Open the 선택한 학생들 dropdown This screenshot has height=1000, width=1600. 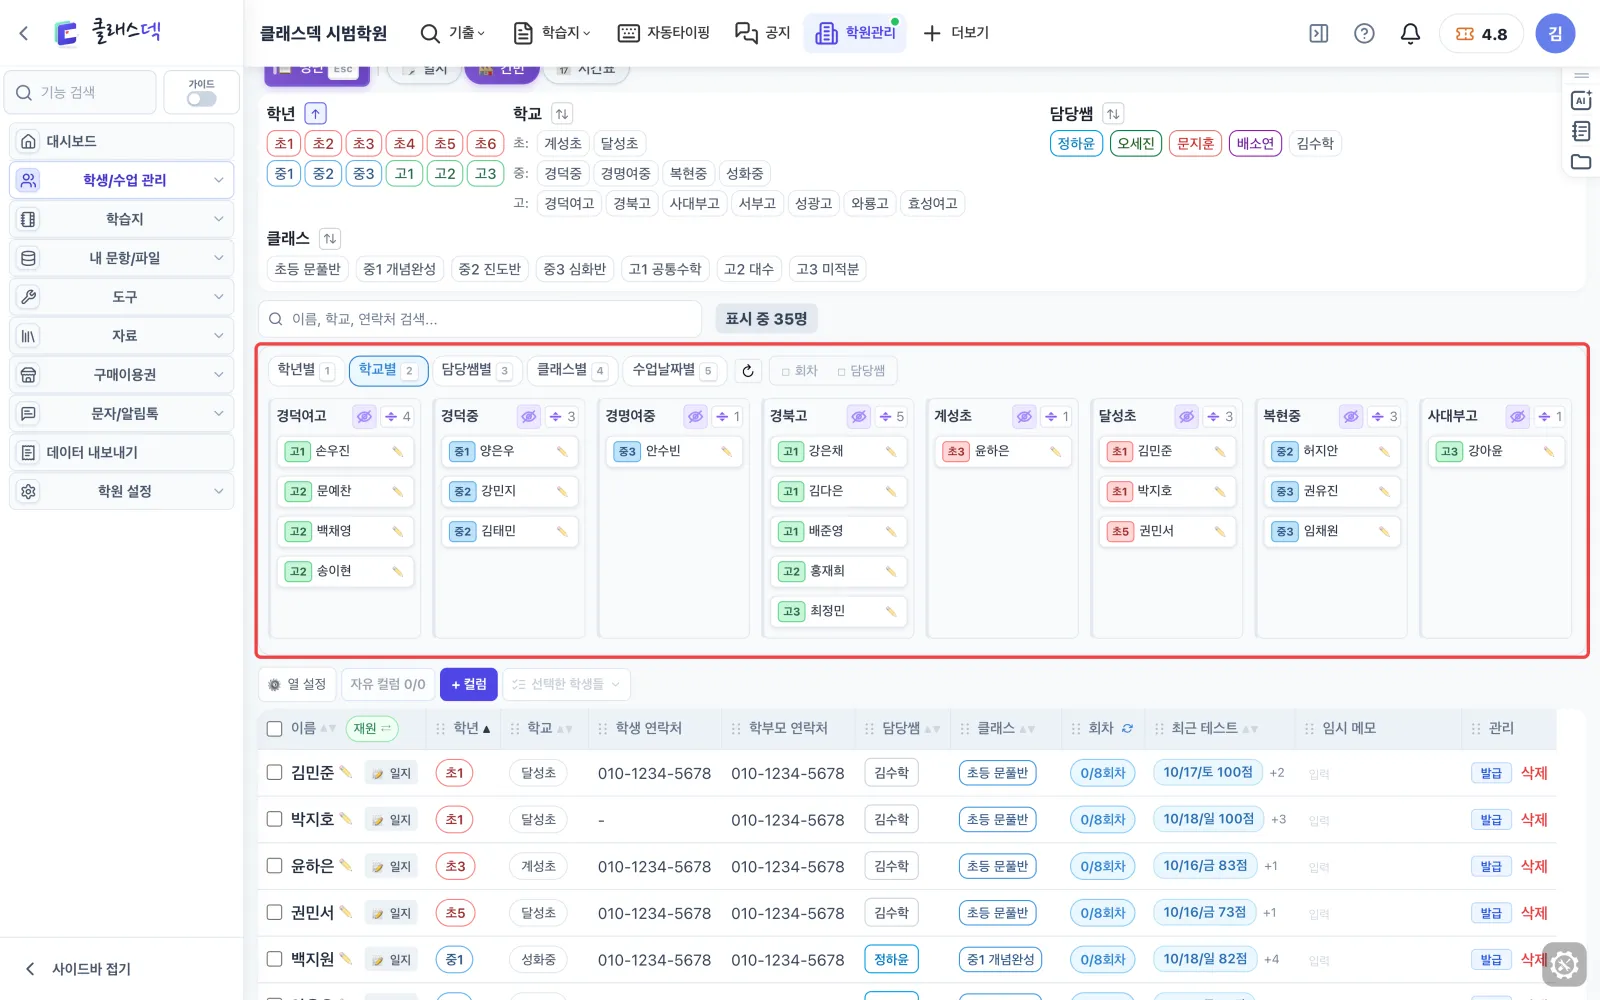566,684
